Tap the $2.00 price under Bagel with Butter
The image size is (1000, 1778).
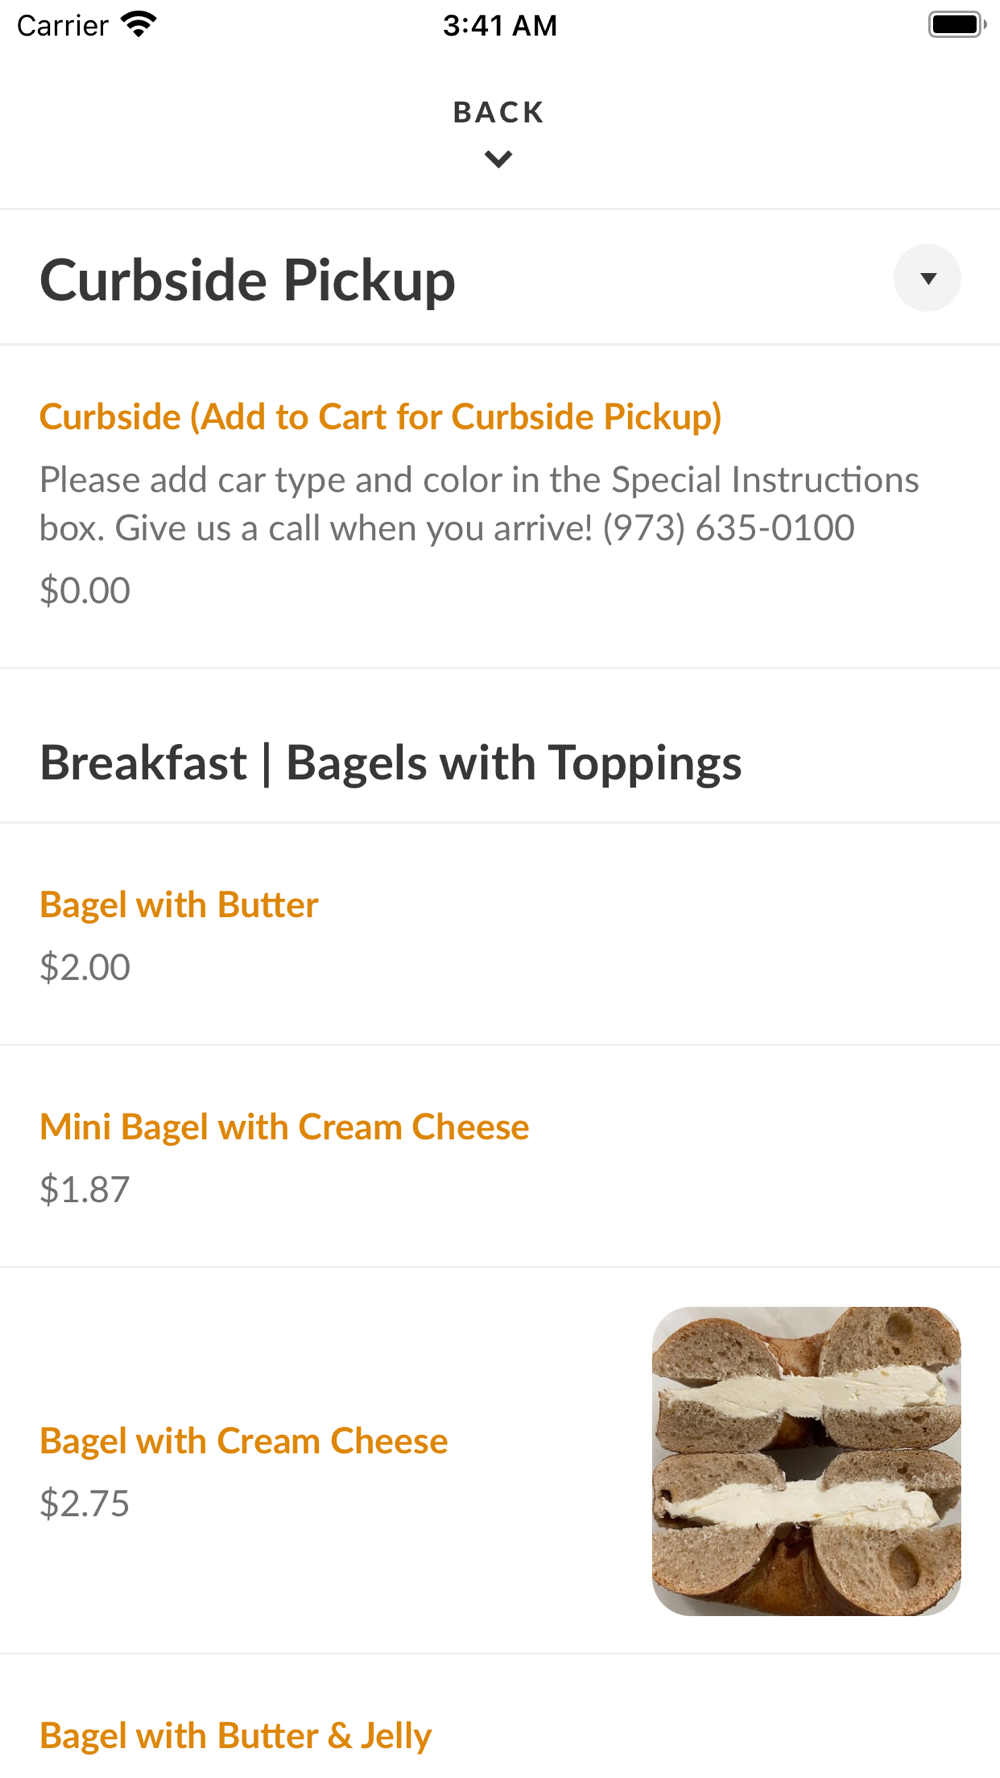(85, 967)
